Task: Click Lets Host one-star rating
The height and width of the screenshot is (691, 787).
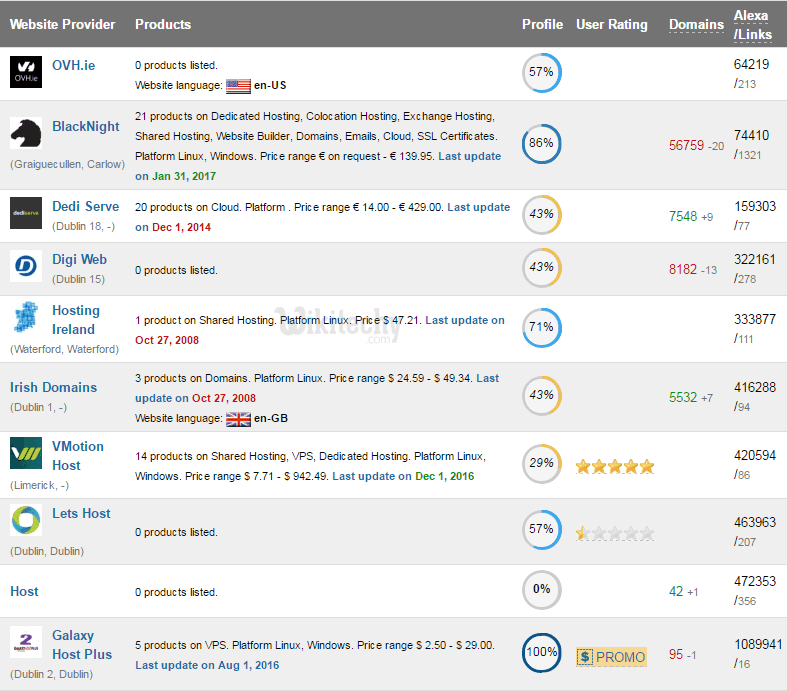Action: [615, 533]
